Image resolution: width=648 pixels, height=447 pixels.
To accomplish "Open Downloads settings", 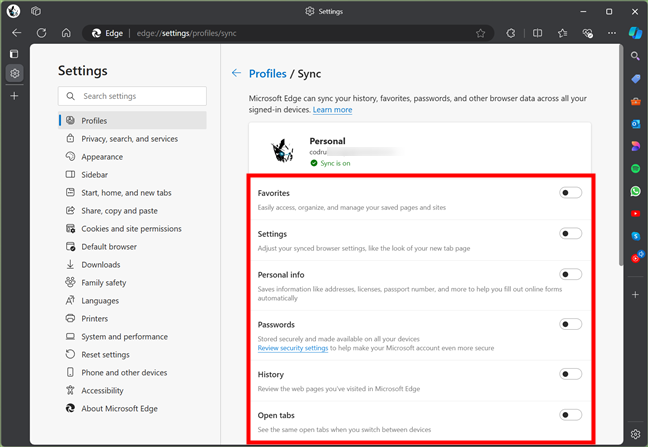I will 132,264.
